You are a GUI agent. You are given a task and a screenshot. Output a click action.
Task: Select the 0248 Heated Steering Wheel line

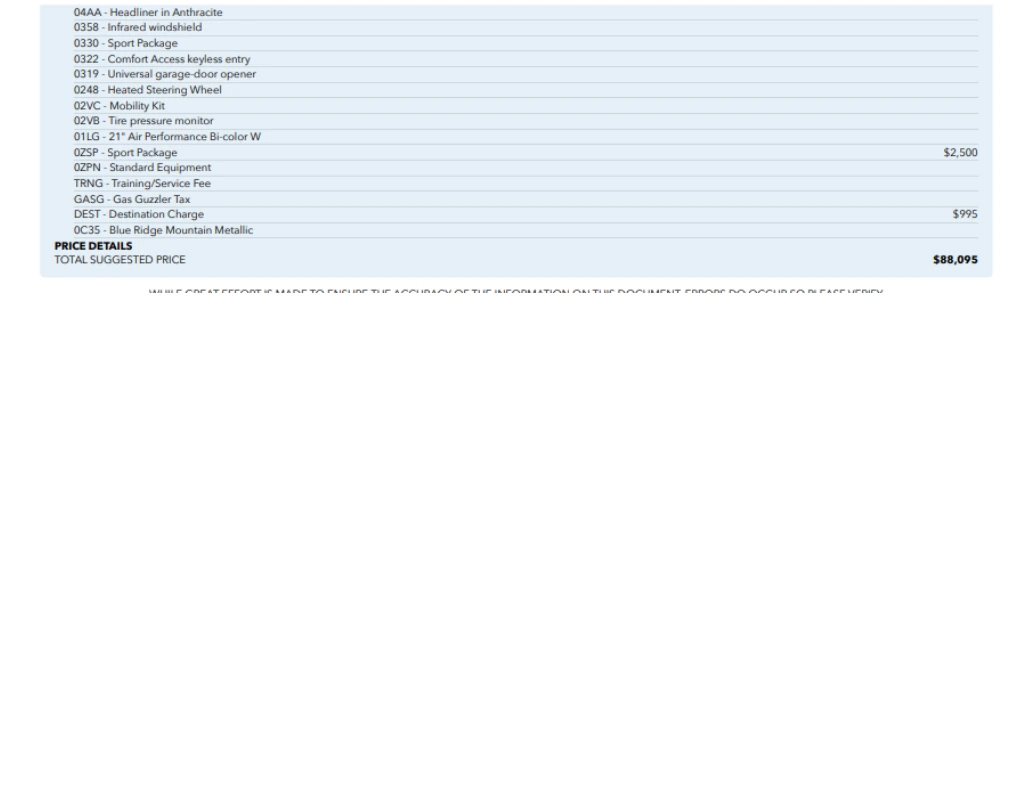pos(147,90)
